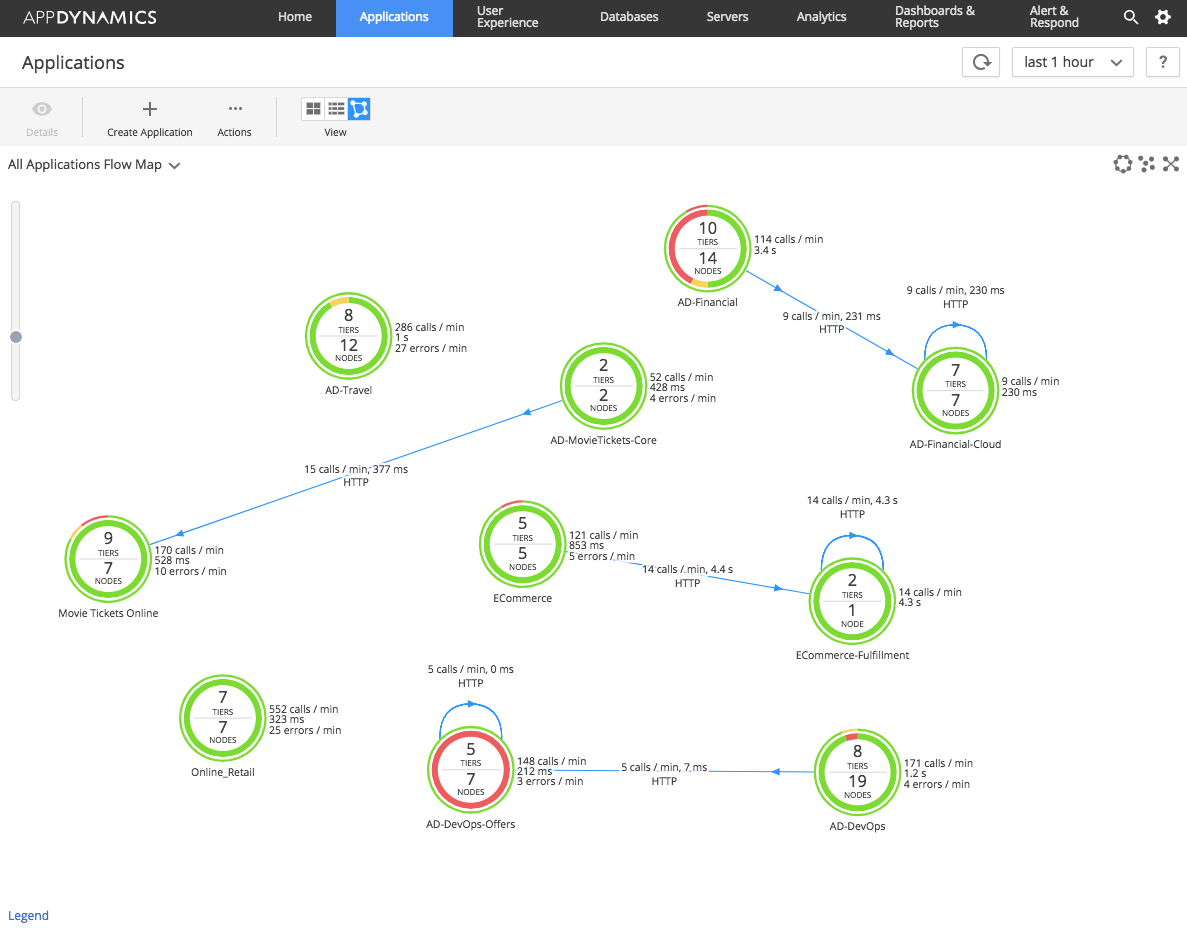
Task: Click the fit-to-screen expand icon
Action: point(1171,163)
